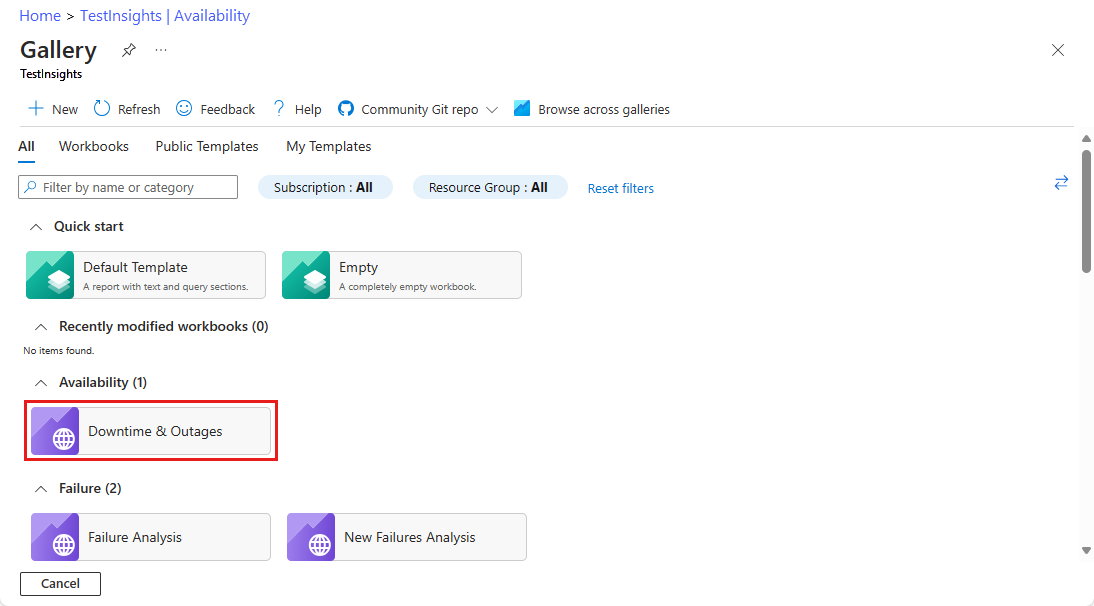Click the search magnifier icon in filter box

pos(30,187)
